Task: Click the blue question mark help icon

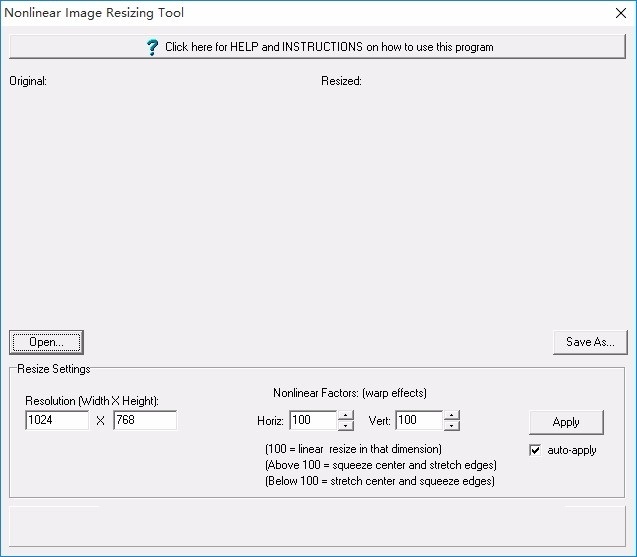Action: tap(152, 47)
